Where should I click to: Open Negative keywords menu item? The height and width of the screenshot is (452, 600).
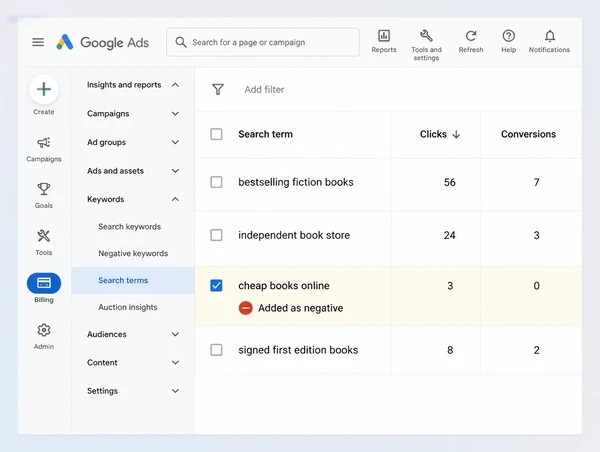(x=133, y=253)
